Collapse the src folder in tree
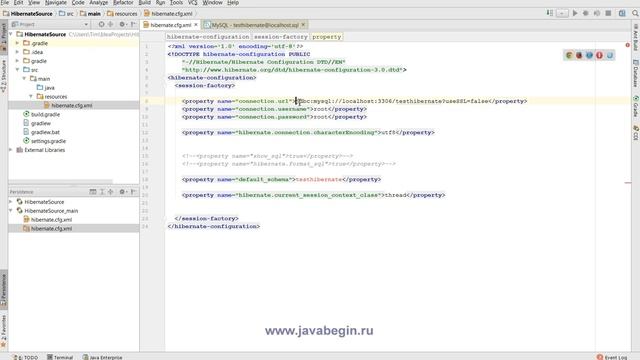This screenshot has height=360, width=640. [x=18, y=70]
